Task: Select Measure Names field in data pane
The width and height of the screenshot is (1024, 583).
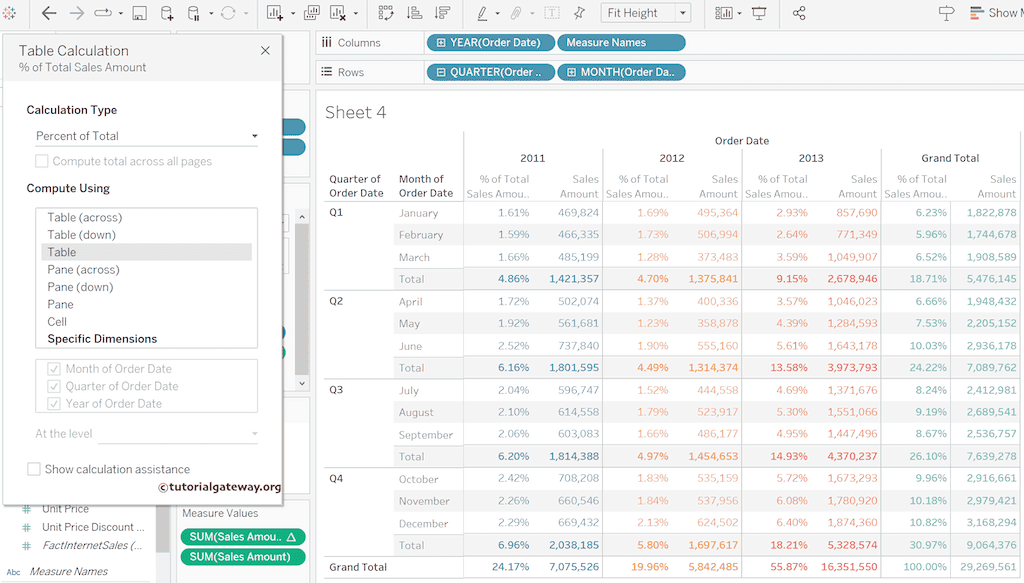Action: 69,571
